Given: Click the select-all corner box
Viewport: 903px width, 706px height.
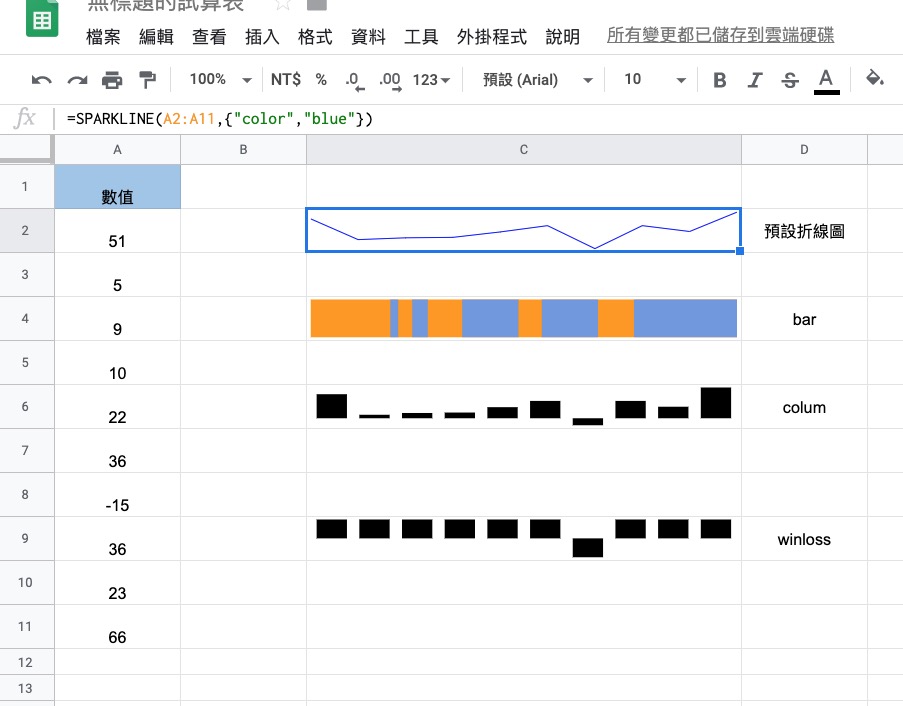Looking at the screenshot, I should [x=26, y=150].
